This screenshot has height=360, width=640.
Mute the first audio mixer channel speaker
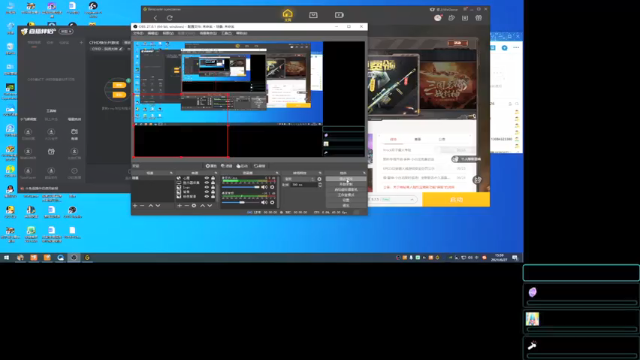click(264, 187)
